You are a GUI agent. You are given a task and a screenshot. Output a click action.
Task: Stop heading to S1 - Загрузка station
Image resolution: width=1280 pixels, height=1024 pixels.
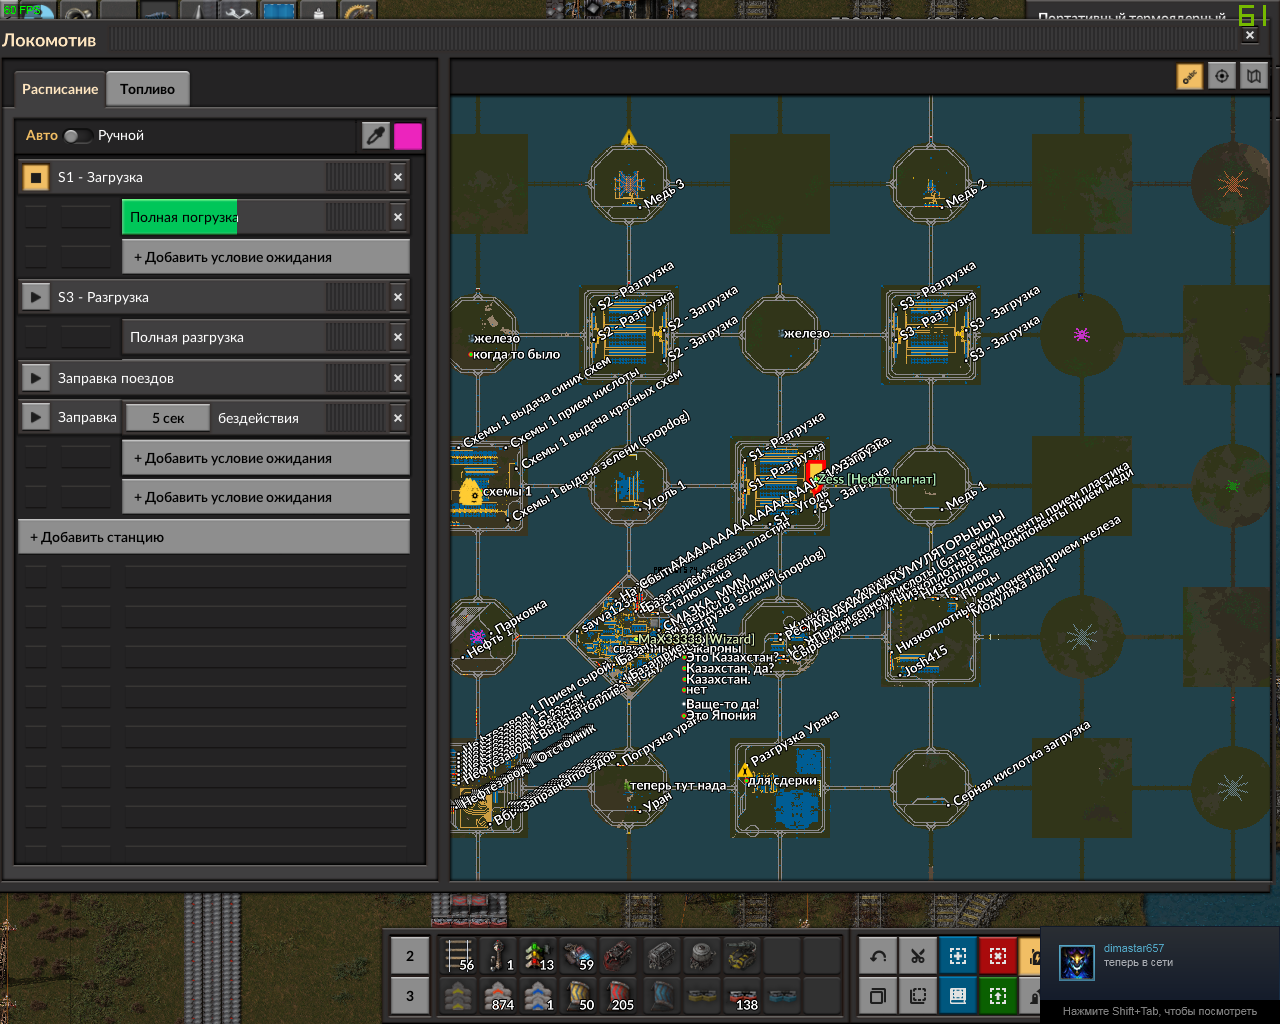(x=35, y=177)
